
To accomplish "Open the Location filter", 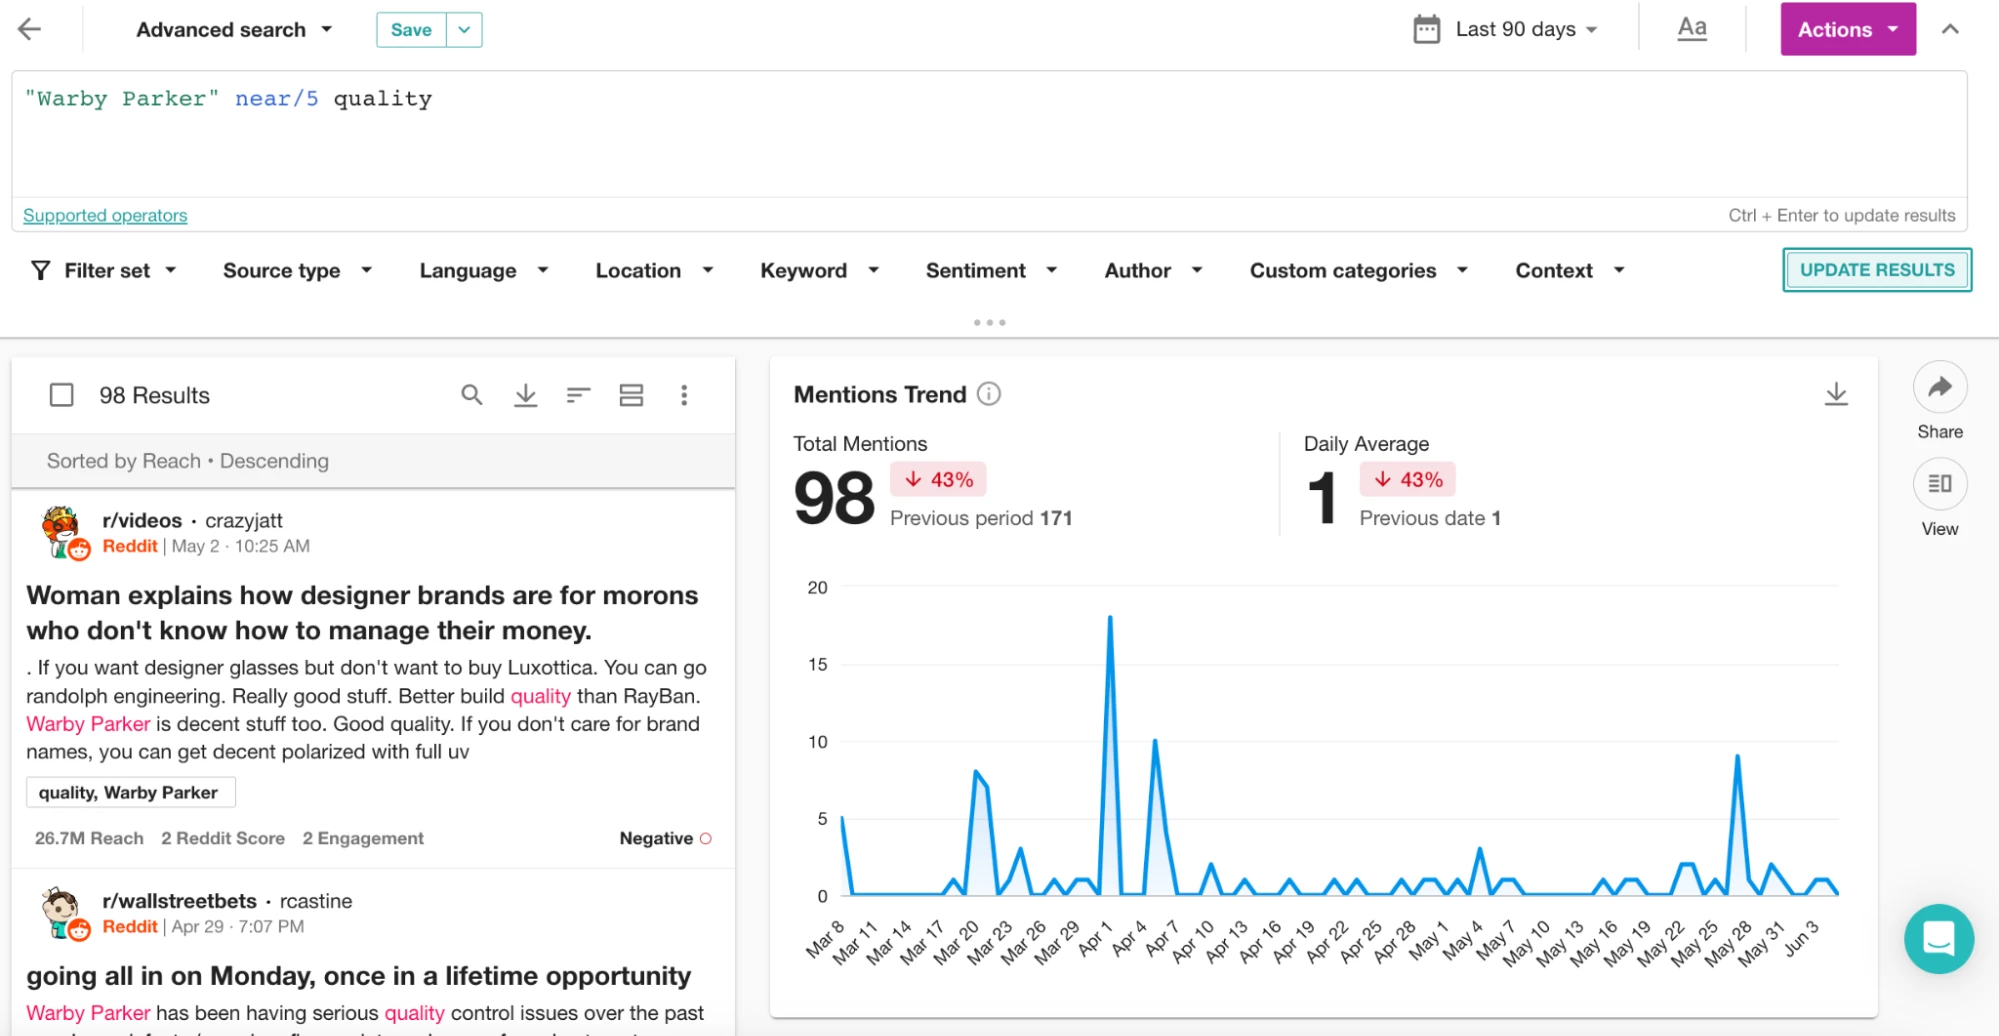I will (654, 270).
